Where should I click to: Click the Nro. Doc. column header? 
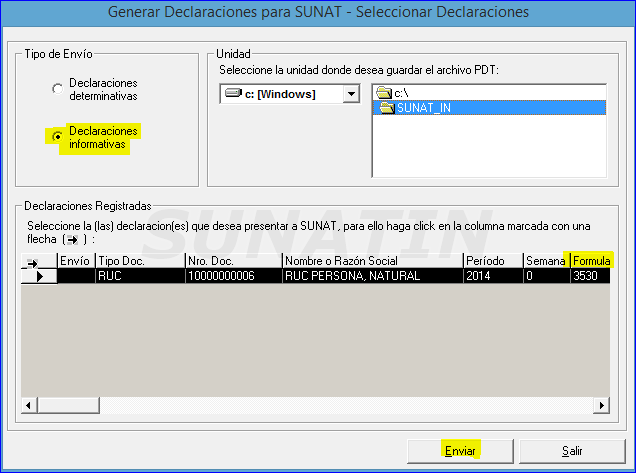pyautogui.click(x=234, y=261)
